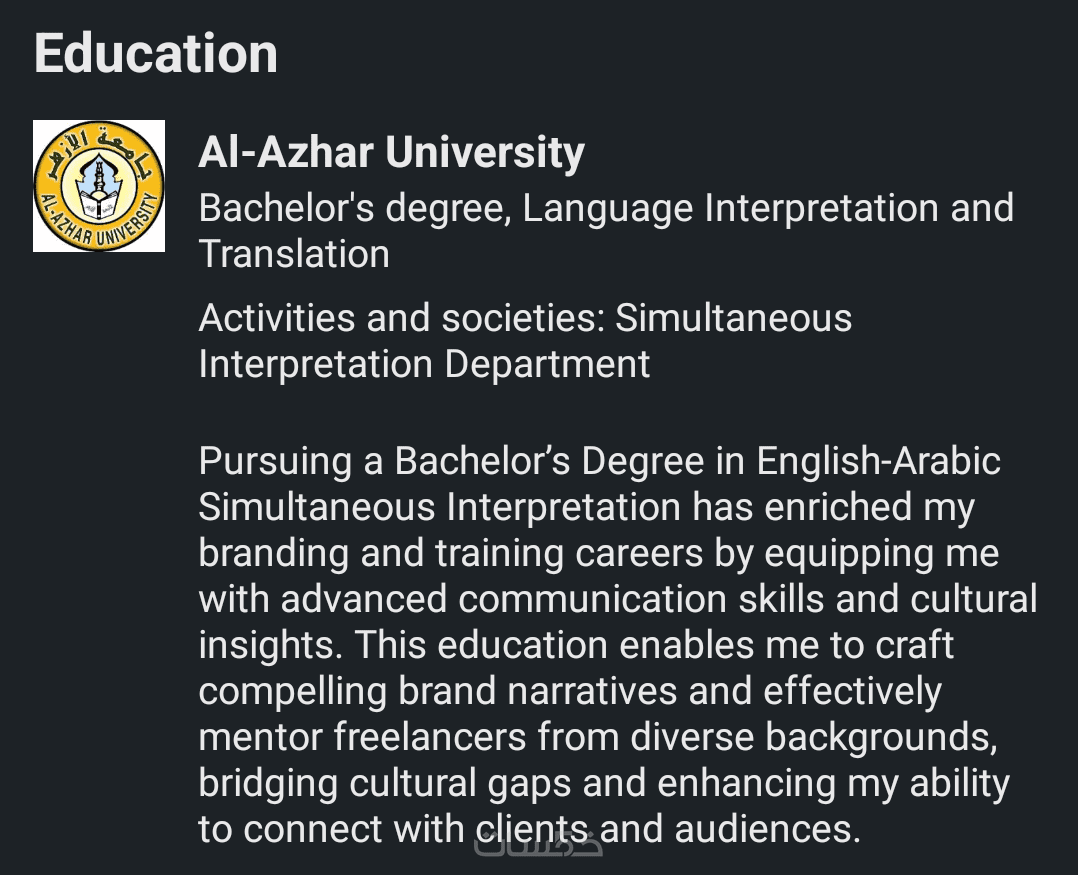Click the gray watermark logo at the bottom
This screenshot has height=875, width=1078.
point(537,845)
